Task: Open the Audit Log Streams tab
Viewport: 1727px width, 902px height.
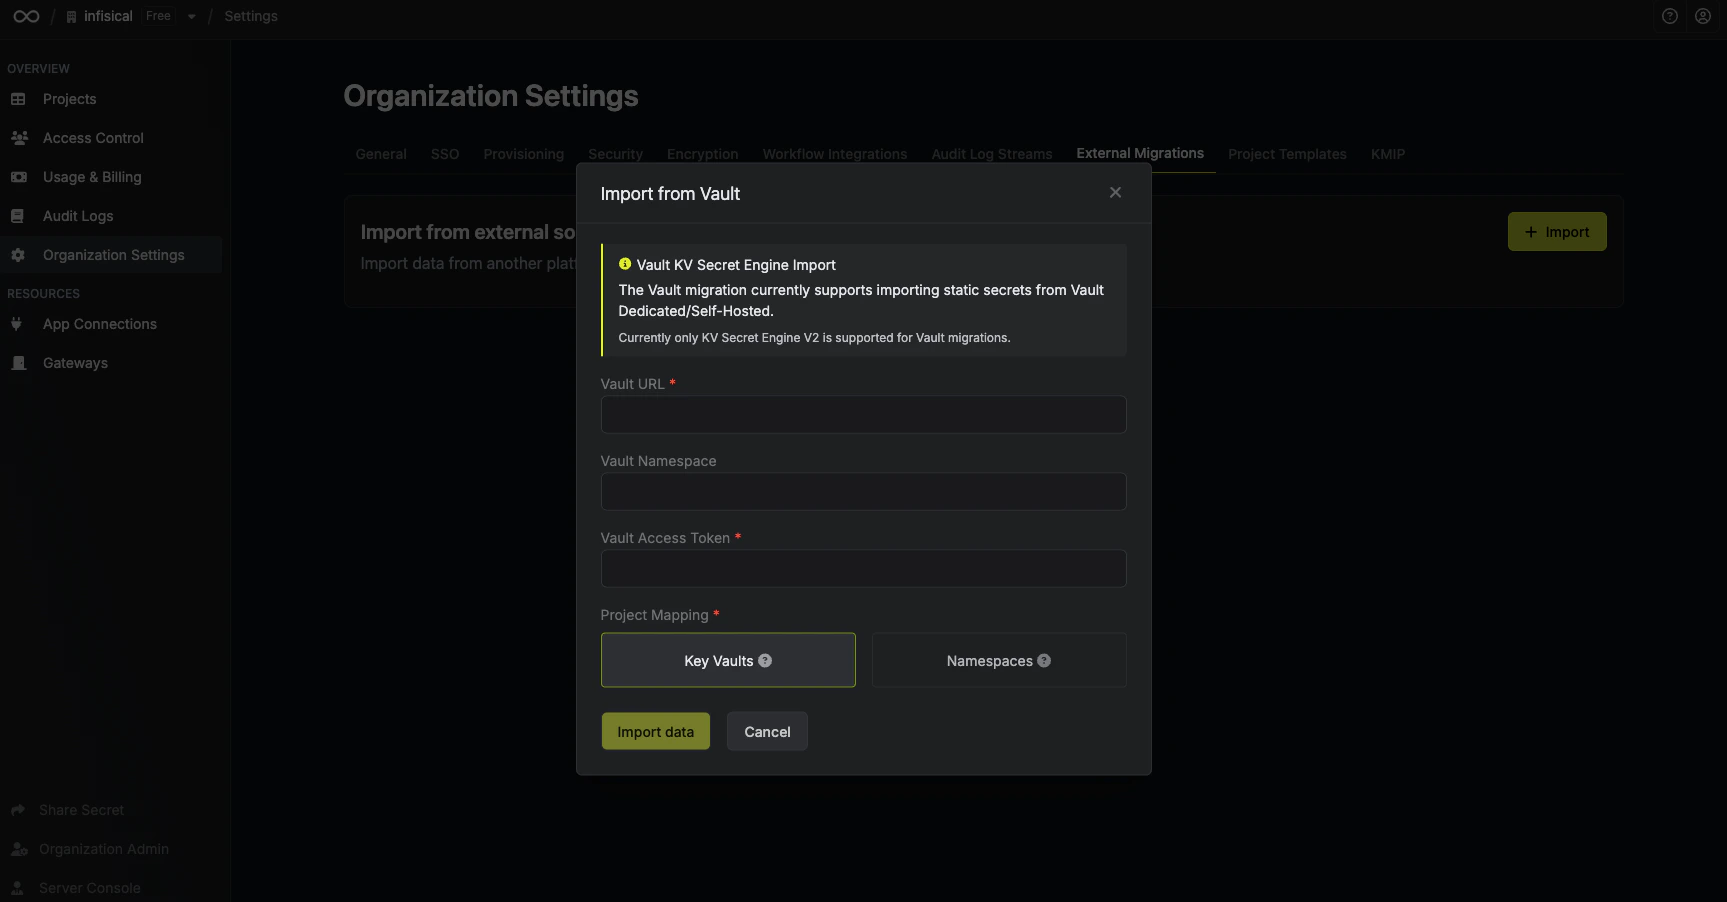Action: coord(992,154)
